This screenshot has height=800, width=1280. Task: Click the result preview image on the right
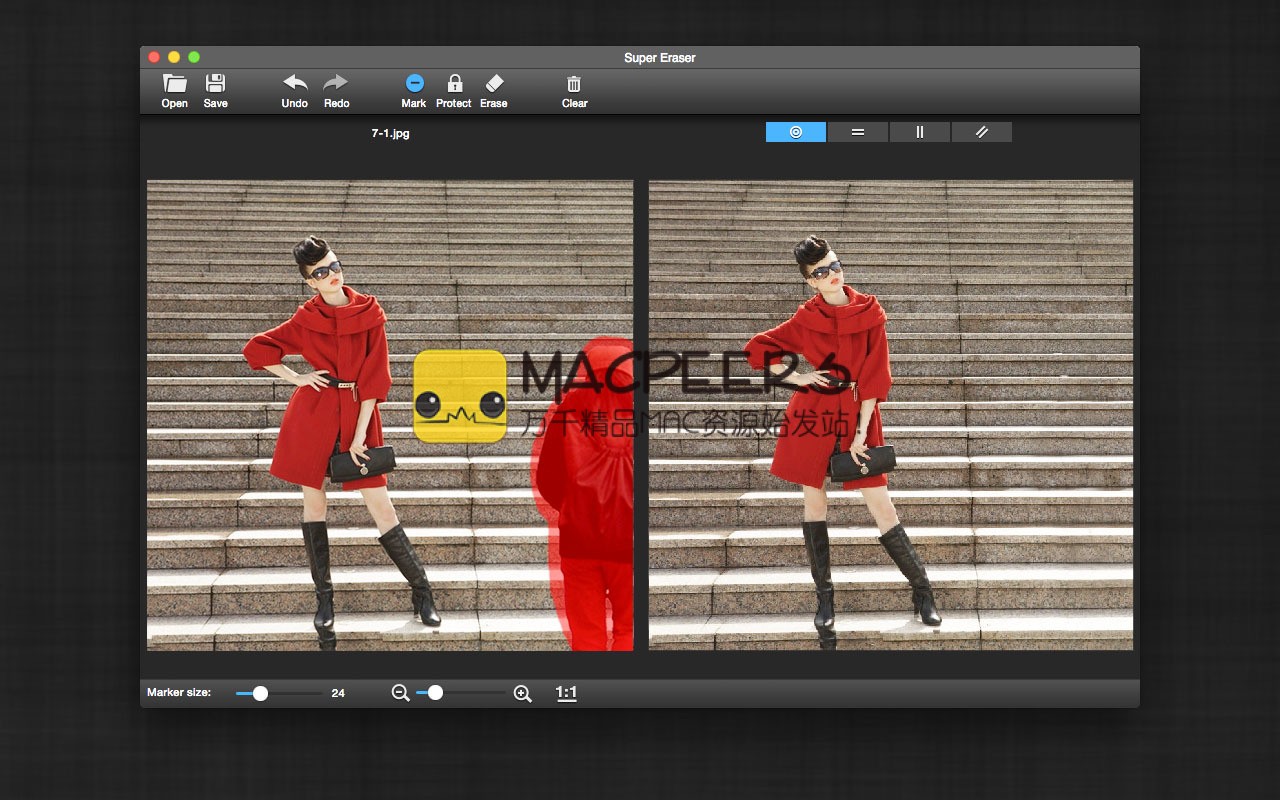(x=890, y=415)
